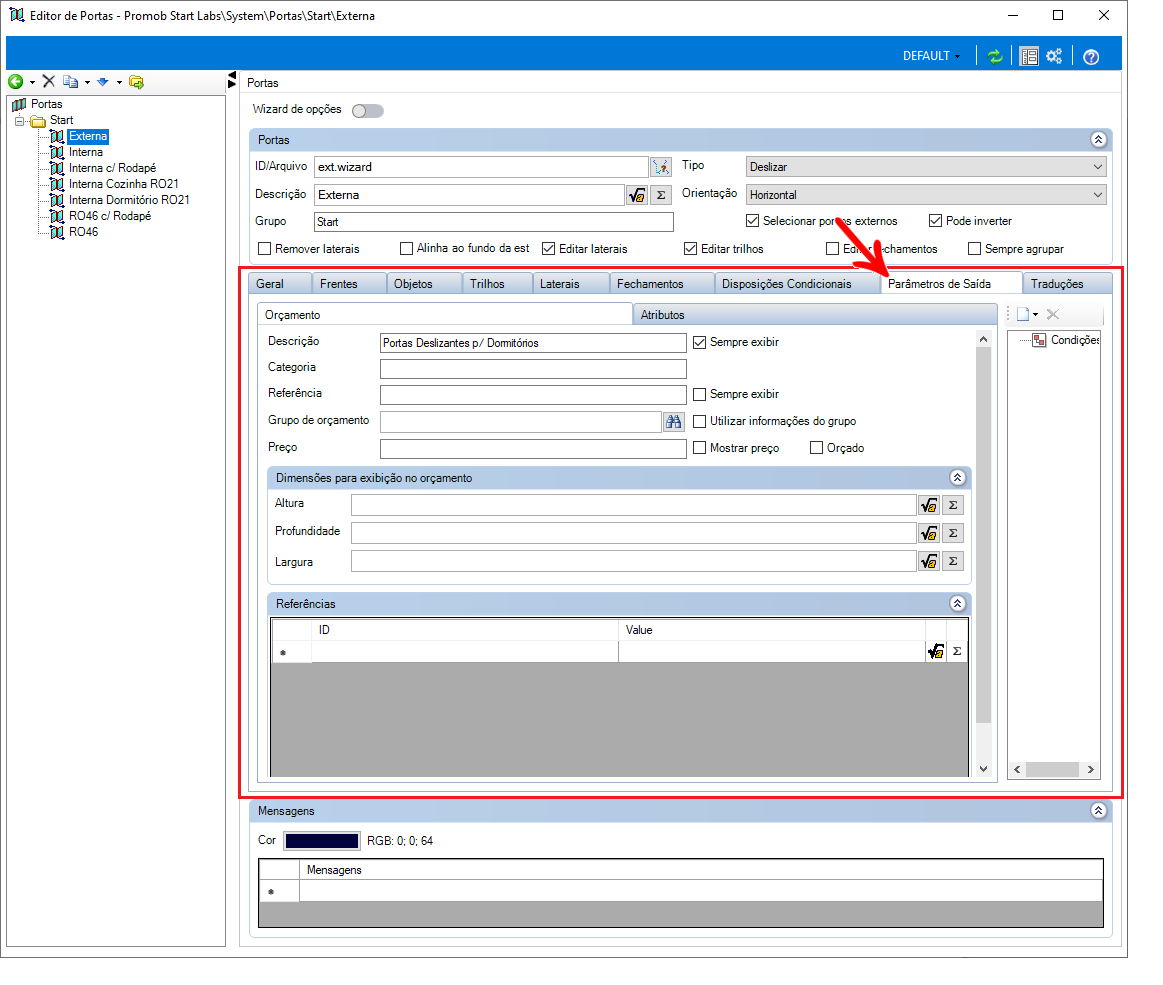Click the green back arrow icon

[x=16, y=82]
